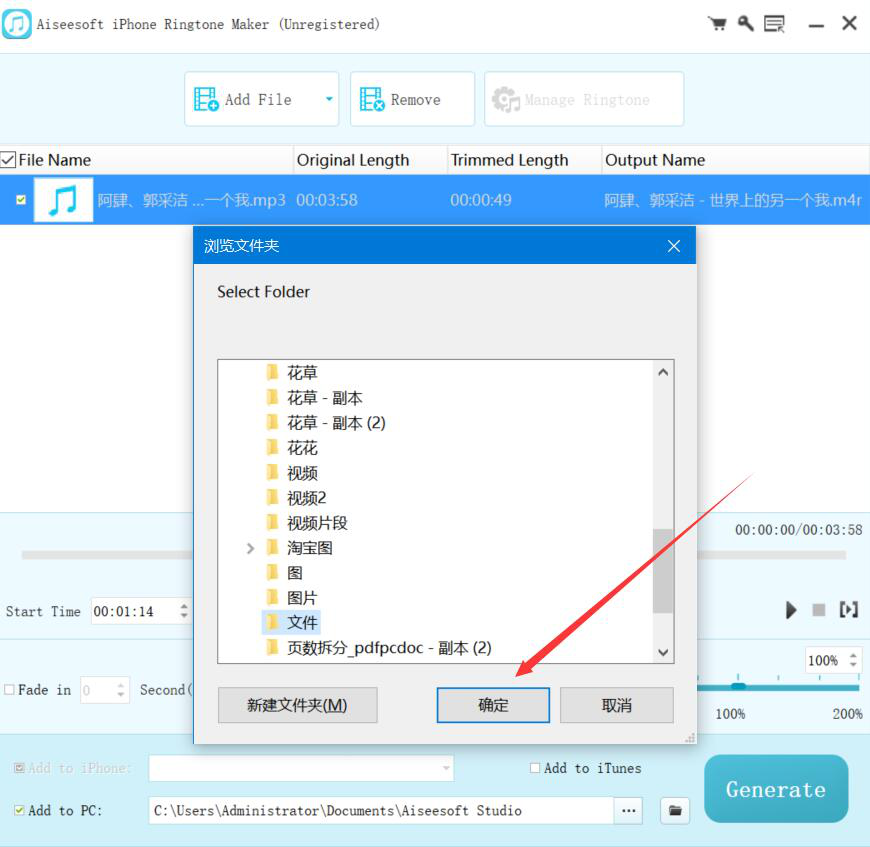Open the Add File dropdown arrow

(329, 99)
